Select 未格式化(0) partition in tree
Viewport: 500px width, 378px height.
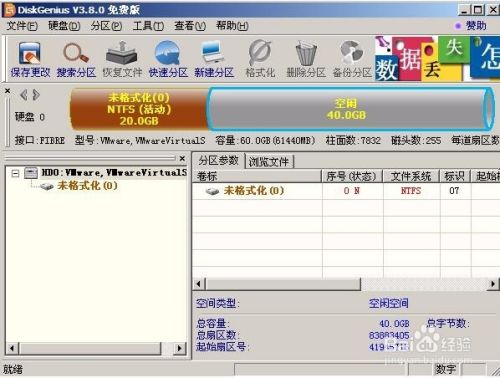click(87, 186)
